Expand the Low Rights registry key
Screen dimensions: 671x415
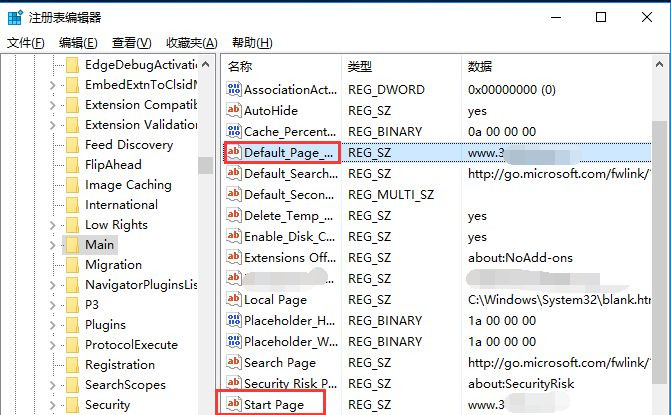point(56,225)
